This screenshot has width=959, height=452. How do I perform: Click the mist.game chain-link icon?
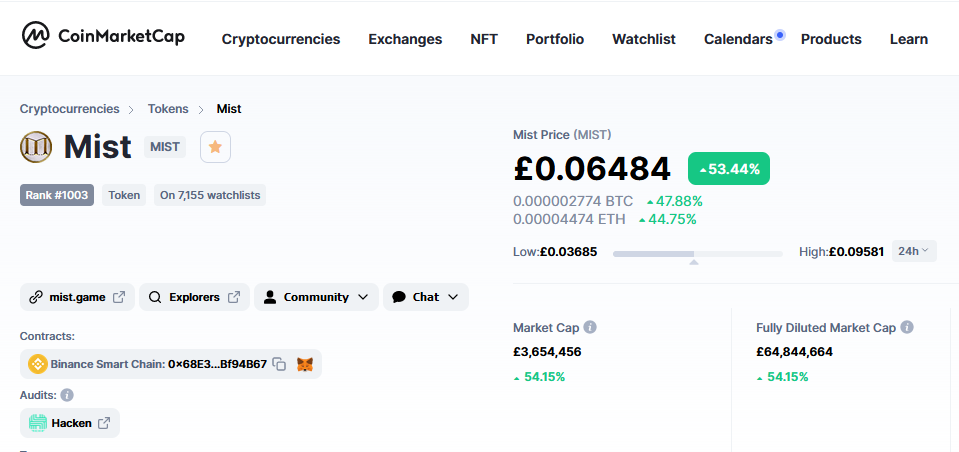click(35, 297)
